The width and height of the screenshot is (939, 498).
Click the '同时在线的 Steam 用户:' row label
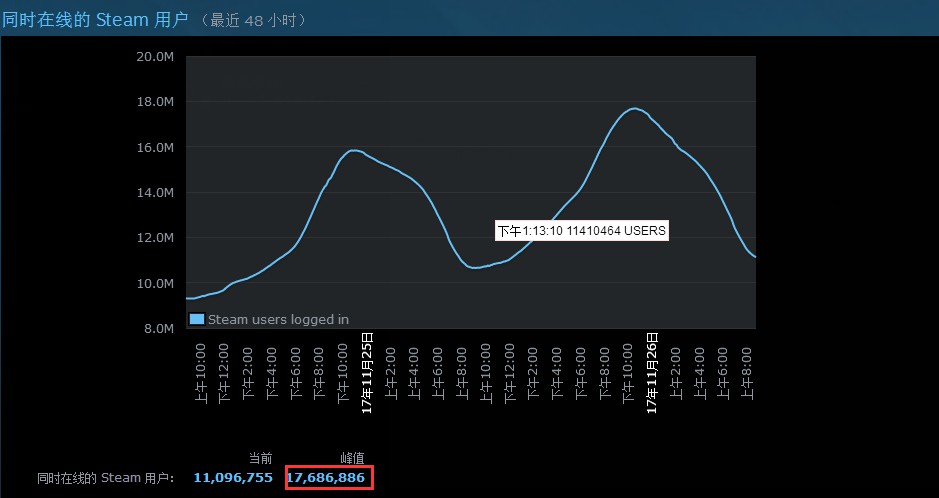pos(106,478)
